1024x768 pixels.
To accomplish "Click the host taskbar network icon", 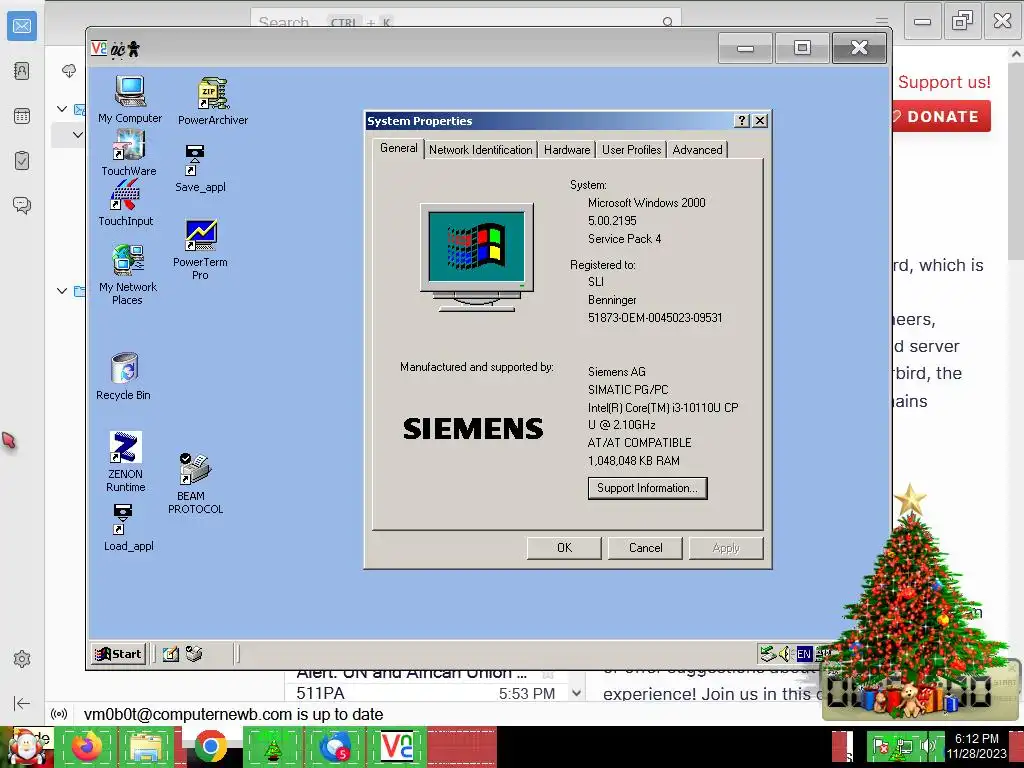I will [x=904, y=746].
